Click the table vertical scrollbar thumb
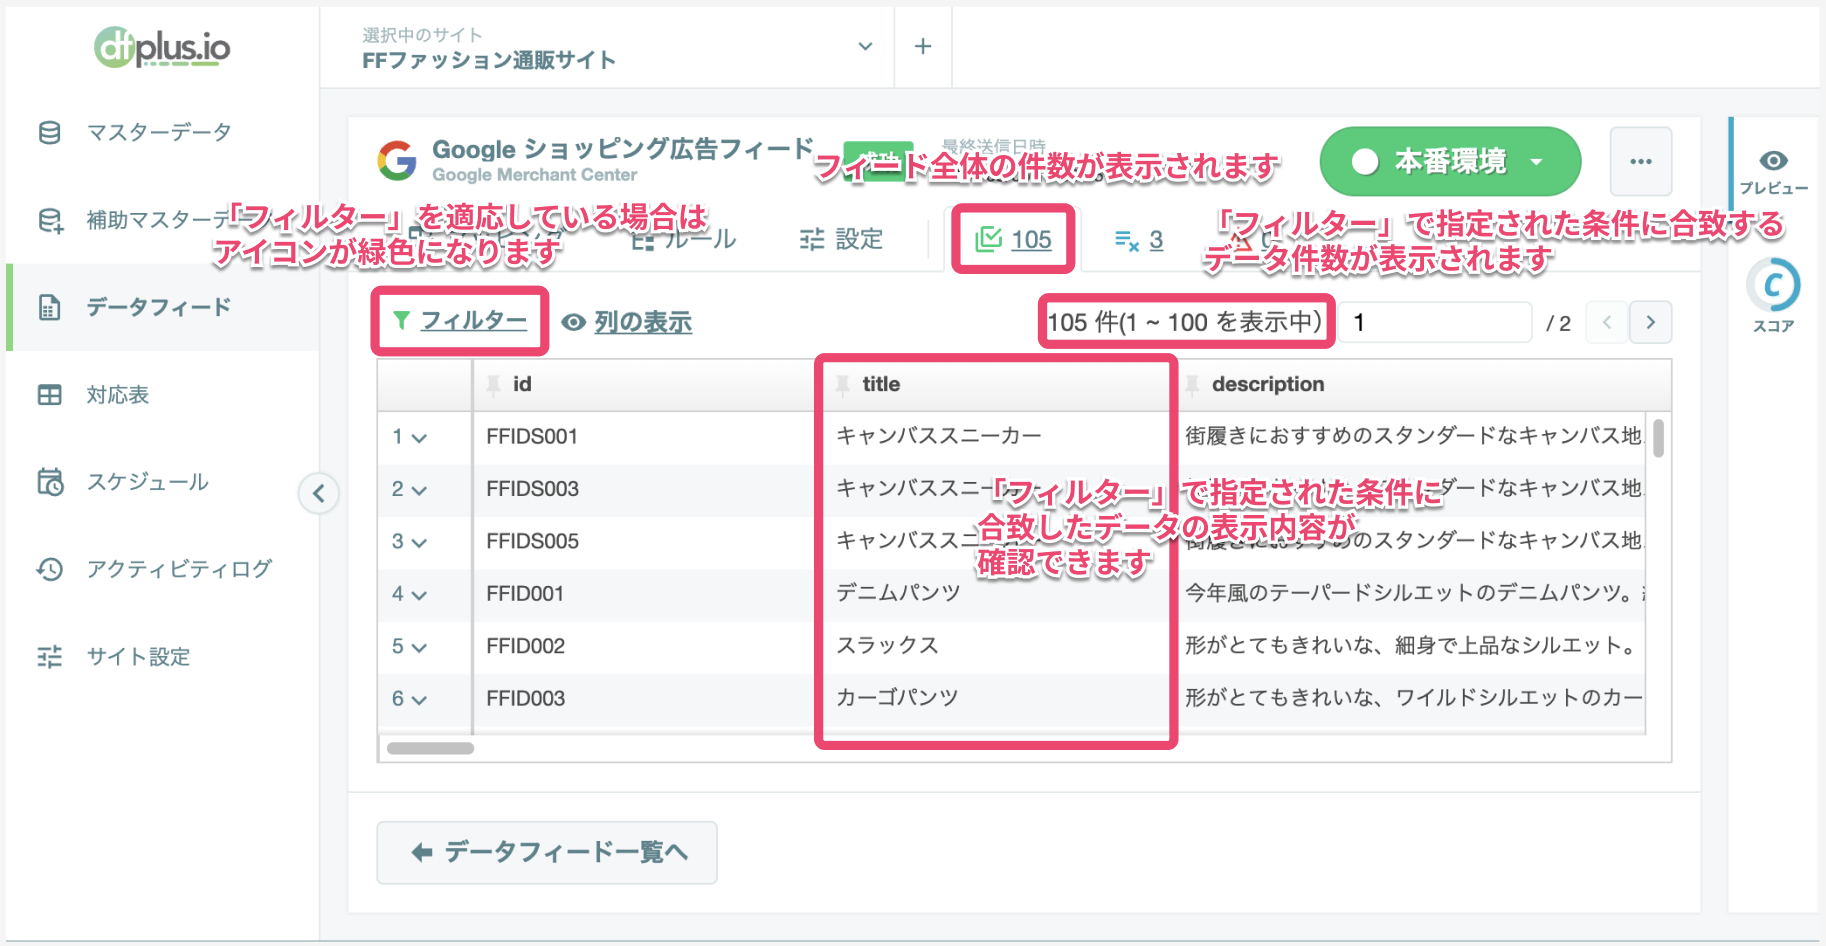1826x946 pixels. coord(1658,438)
